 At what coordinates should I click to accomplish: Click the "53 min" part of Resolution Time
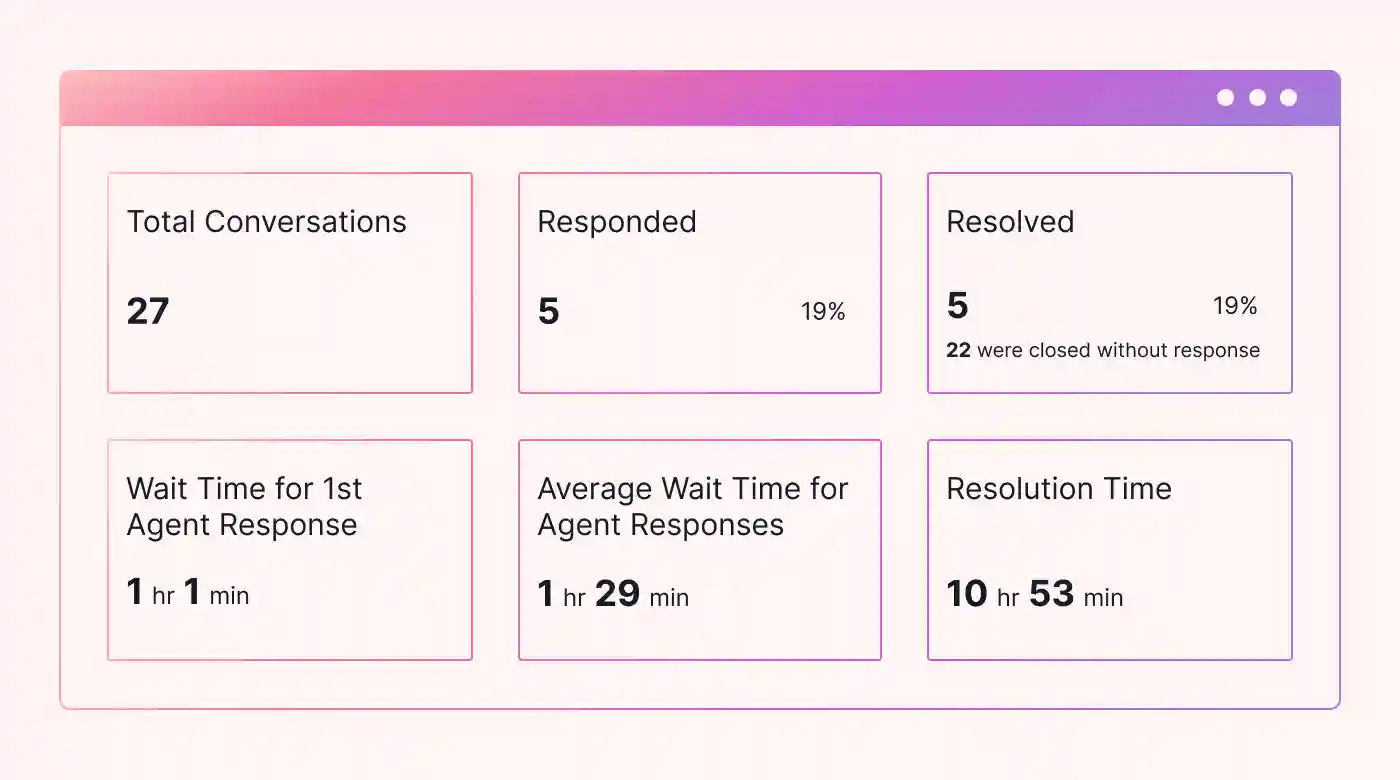[x=1075, y=595]
